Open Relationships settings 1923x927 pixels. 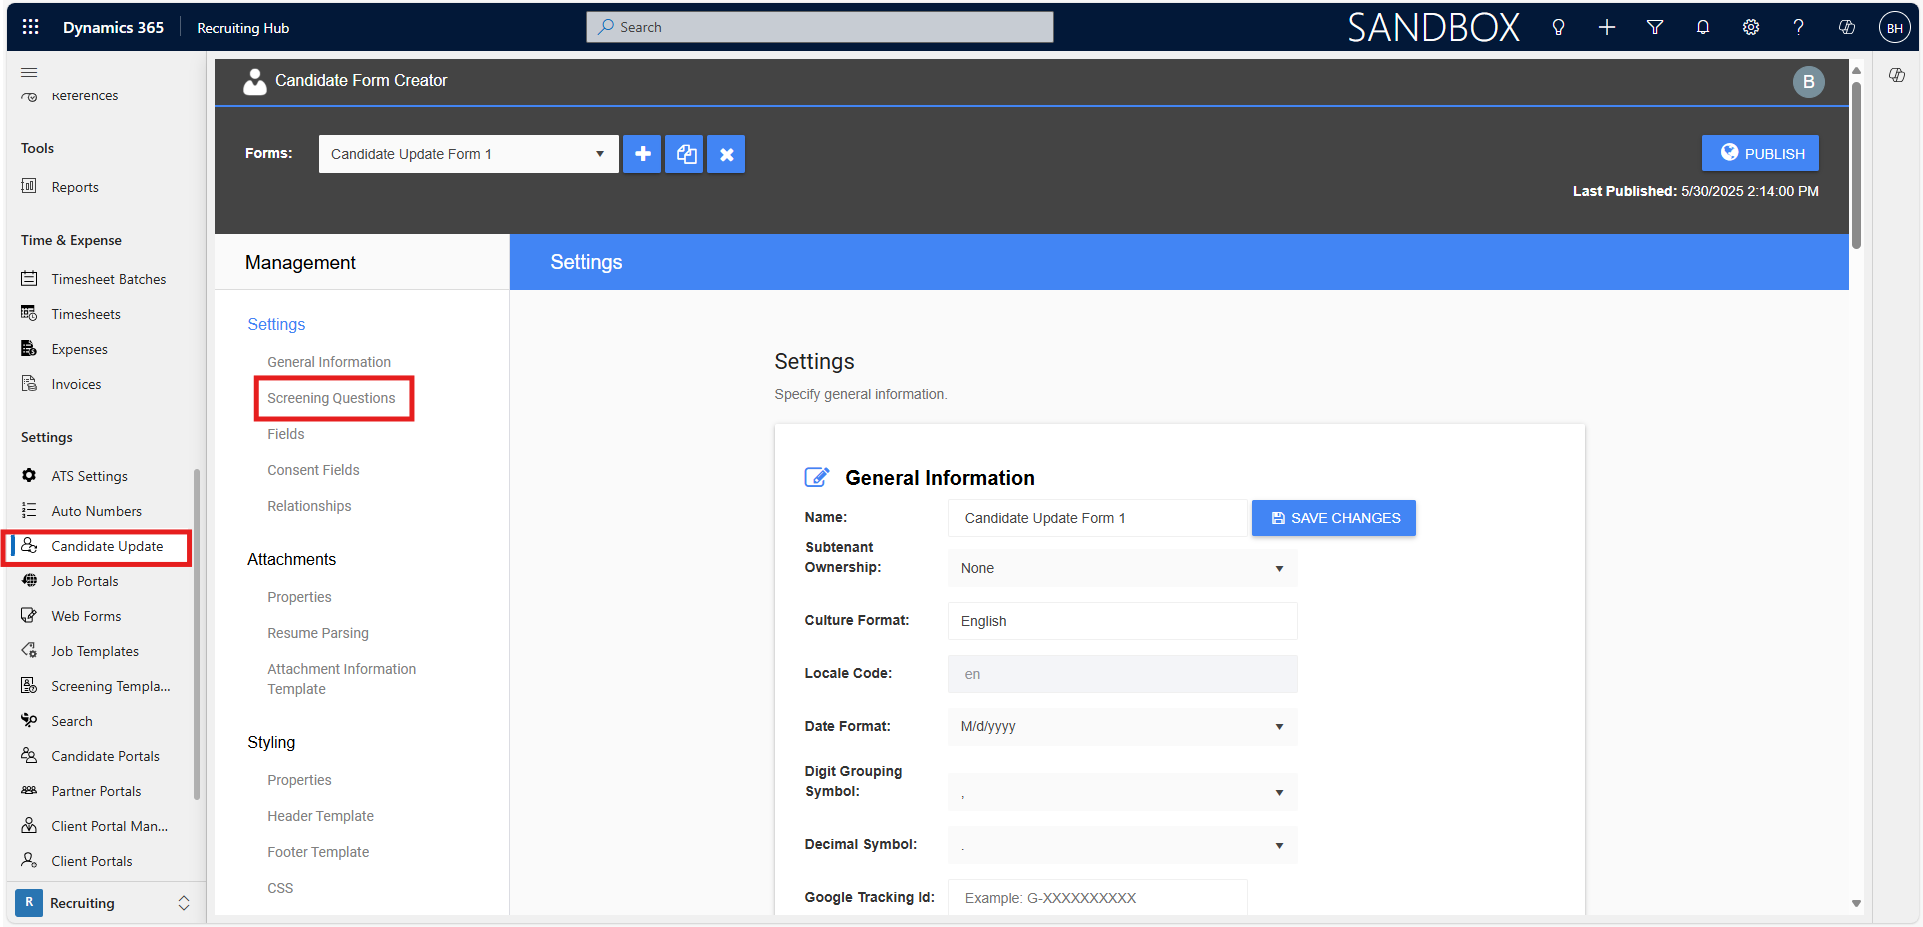pos(309,506)
